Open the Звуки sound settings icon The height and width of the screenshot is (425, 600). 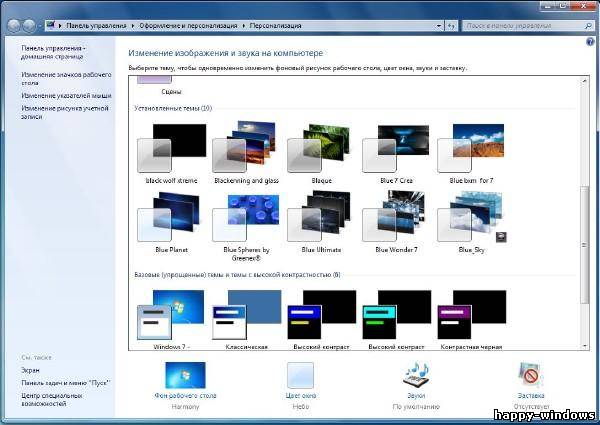pos(416,375)
